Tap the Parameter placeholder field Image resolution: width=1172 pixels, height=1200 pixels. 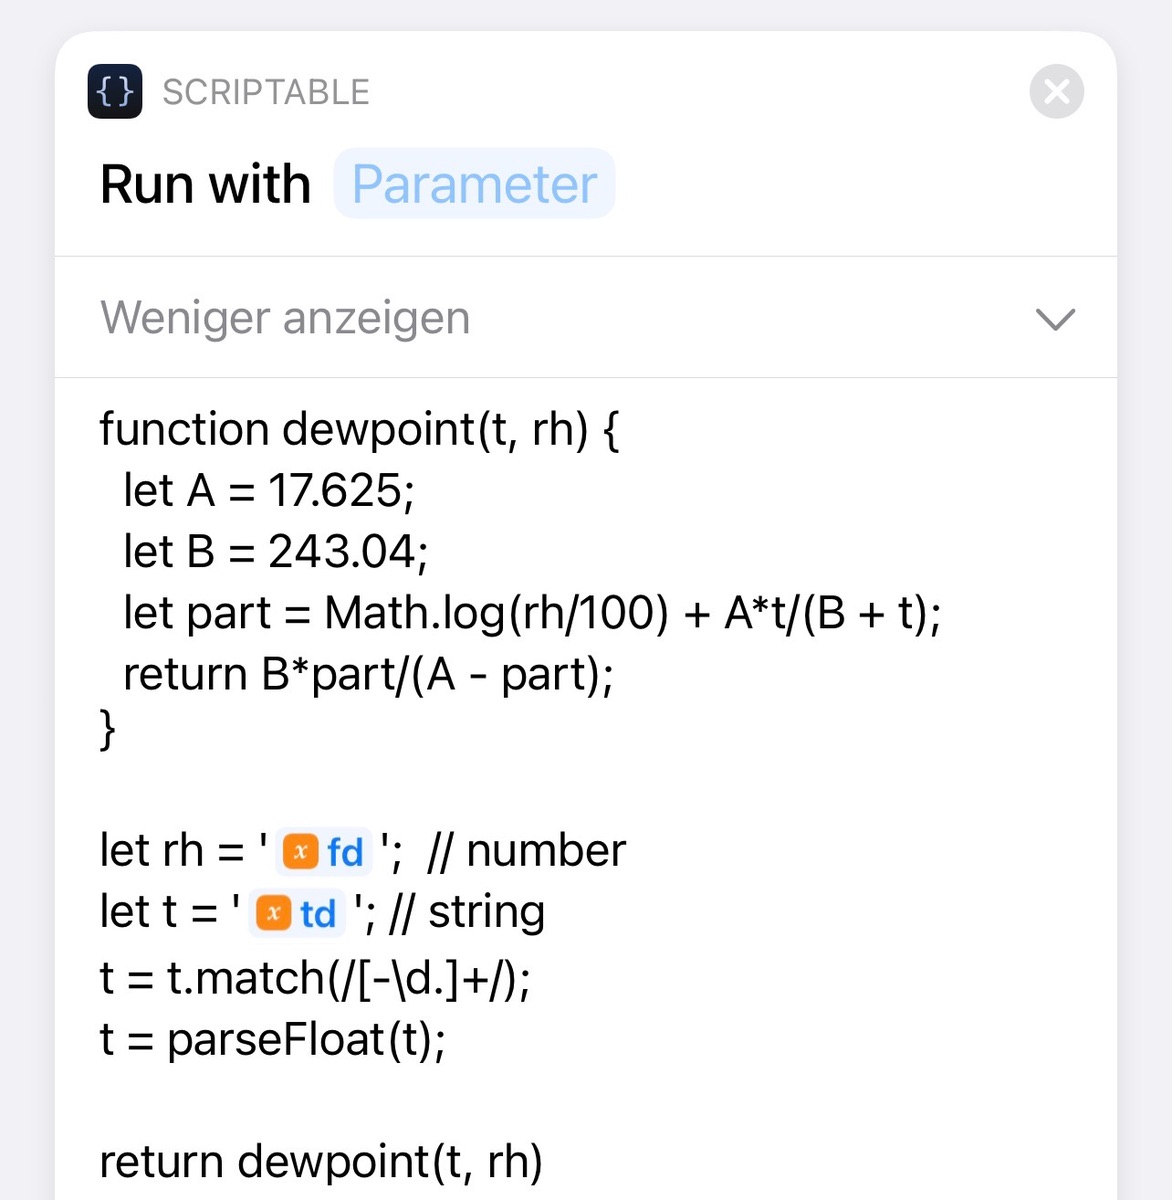tap(474, 184)
